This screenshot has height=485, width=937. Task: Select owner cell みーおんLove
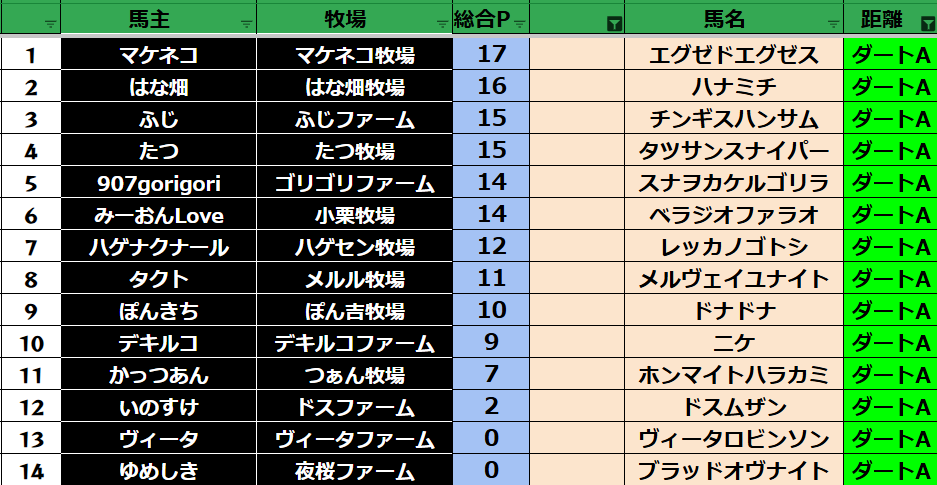pos(158,215)
